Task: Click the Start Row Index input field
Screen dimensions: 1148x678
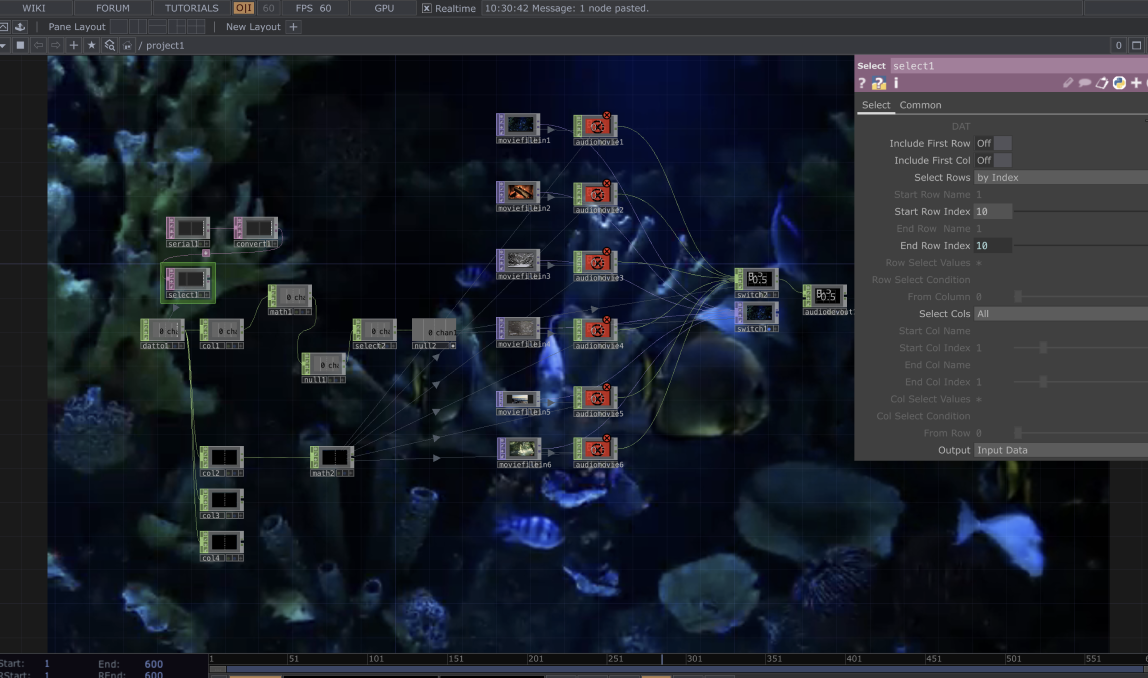Action: [990, 211]
